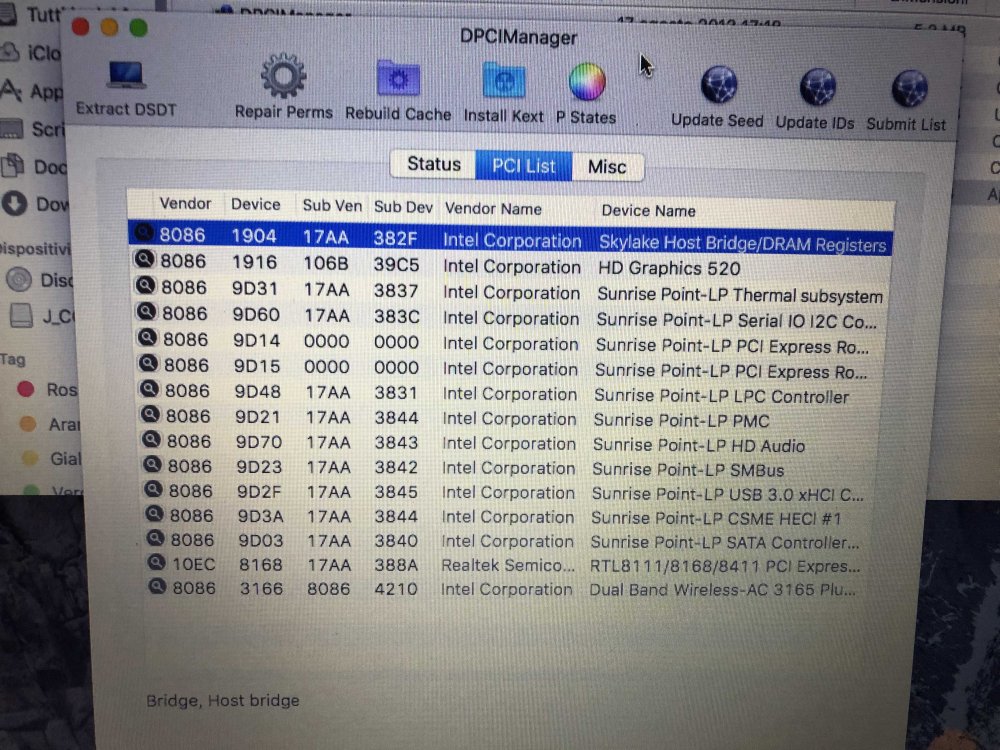Click magnifier icon of HD Audio row
The width and height of the screenshot is (1000, 750).
coord(151,439)
